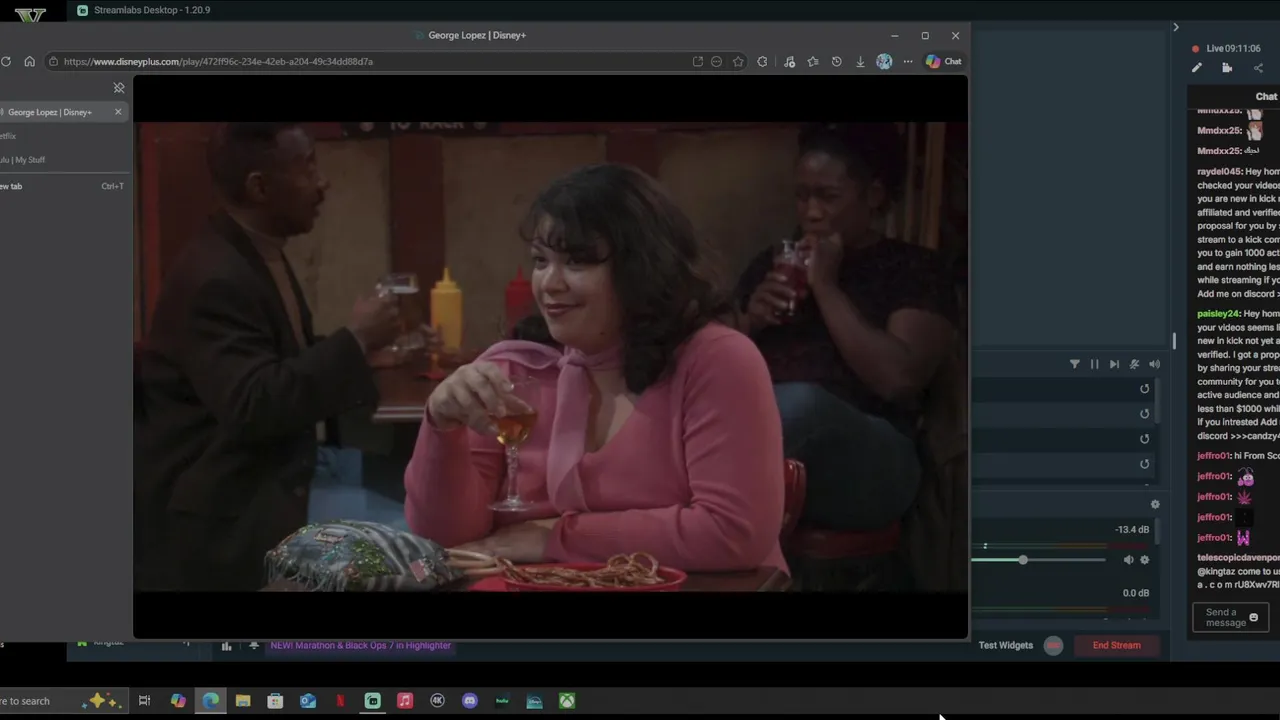The image size is (1280, 720).
Task: Toggle the Streamlabs event volume speaker icon
Action: [1154, 364]
